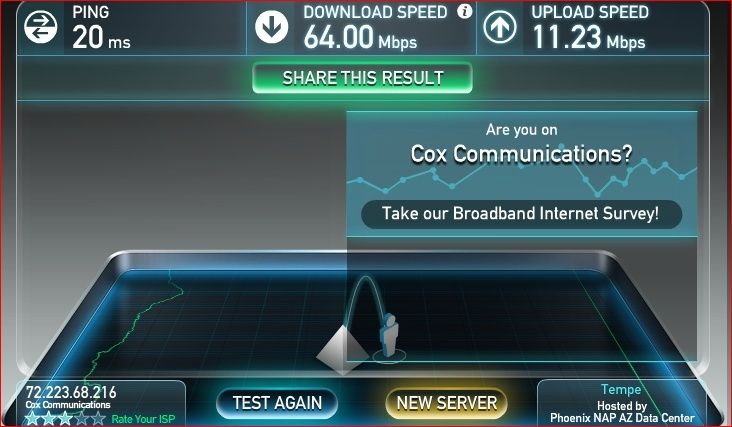
Task: Select the third star in ISP rating
Action: point(65,418)
